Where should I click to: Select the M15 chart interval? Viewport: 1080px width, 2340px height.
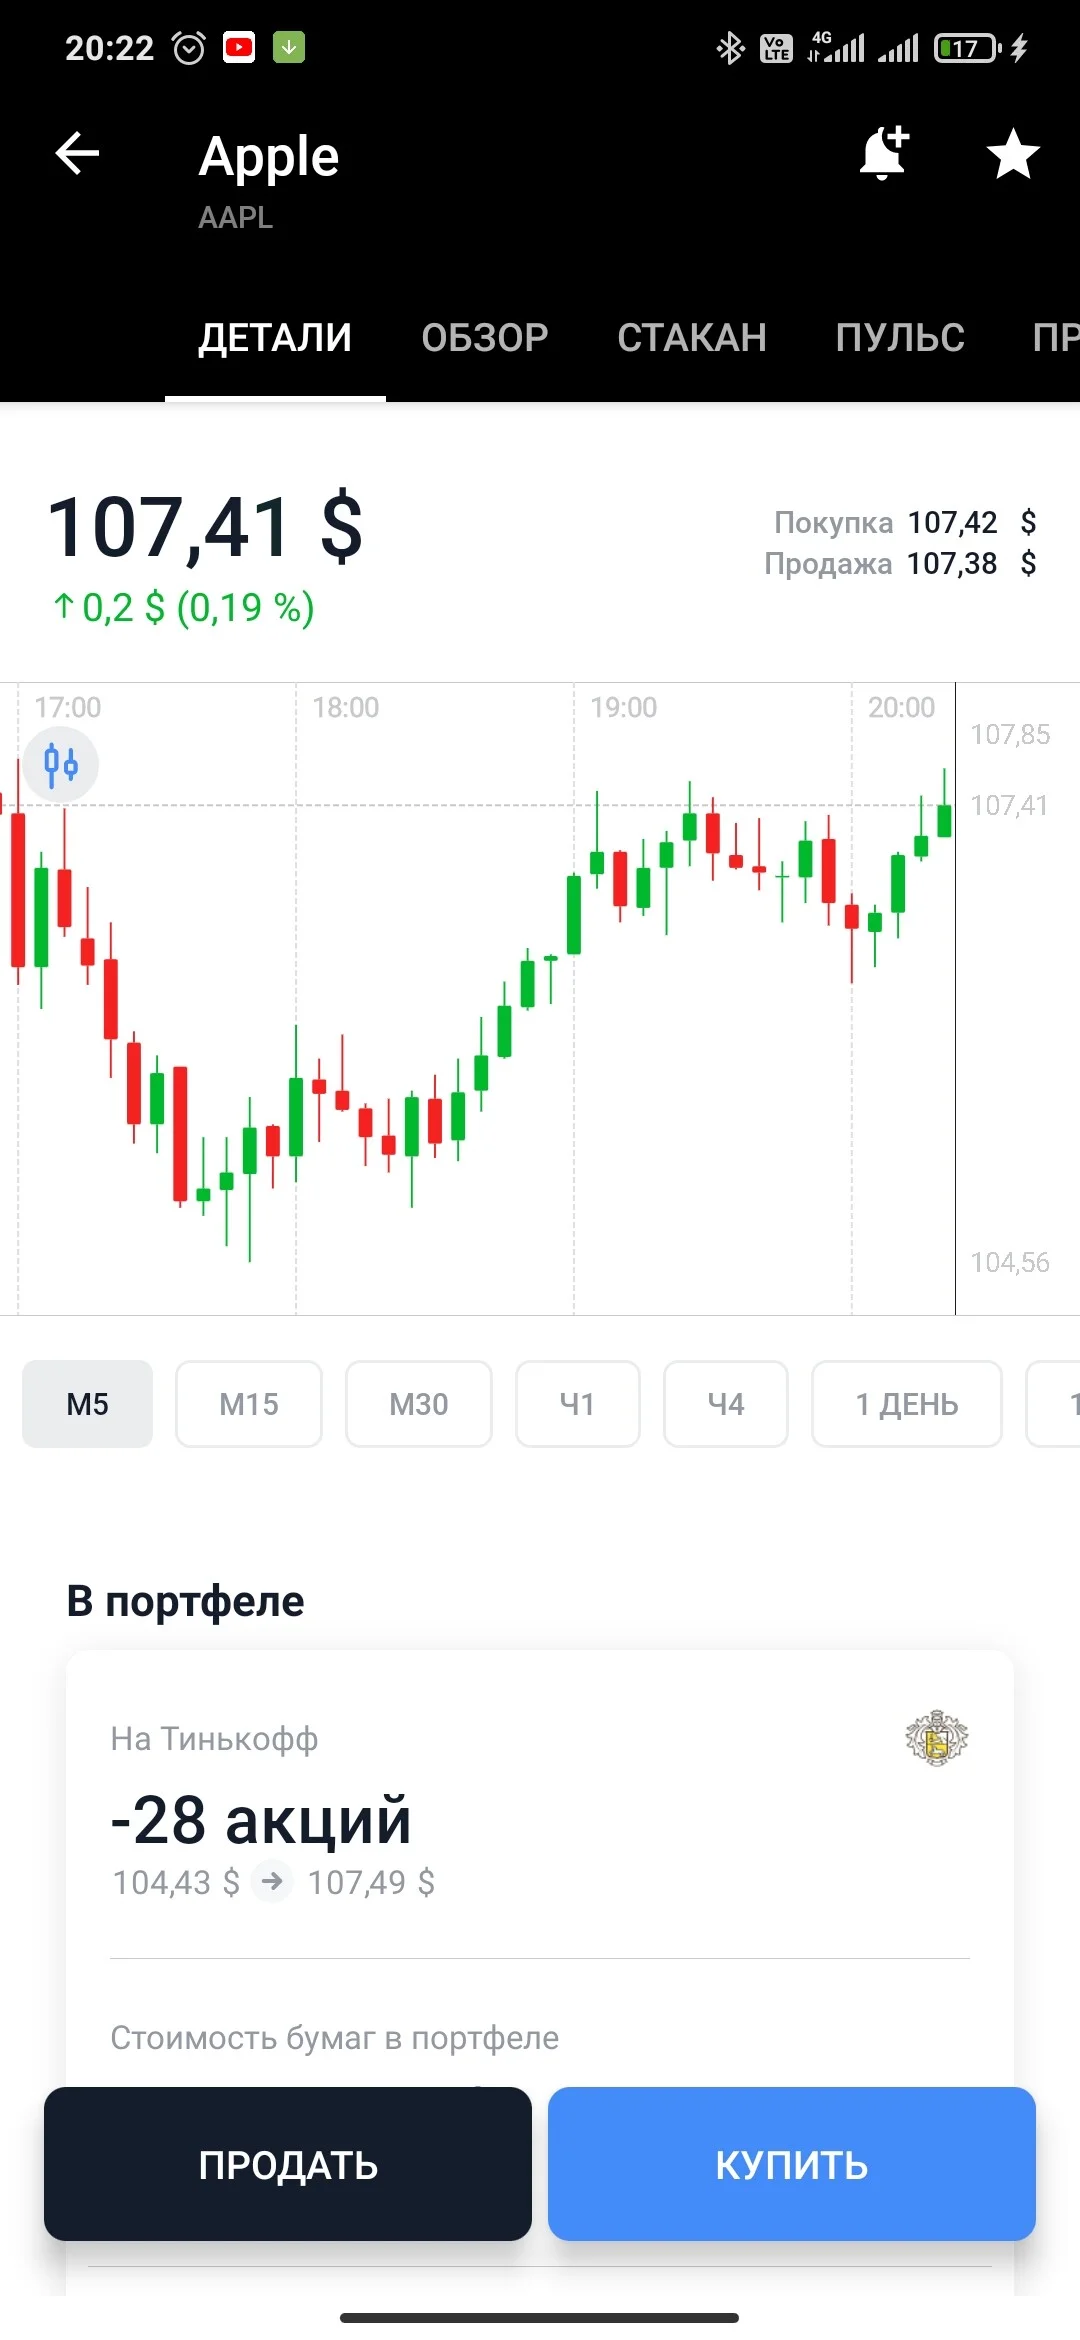point(249,1404)
